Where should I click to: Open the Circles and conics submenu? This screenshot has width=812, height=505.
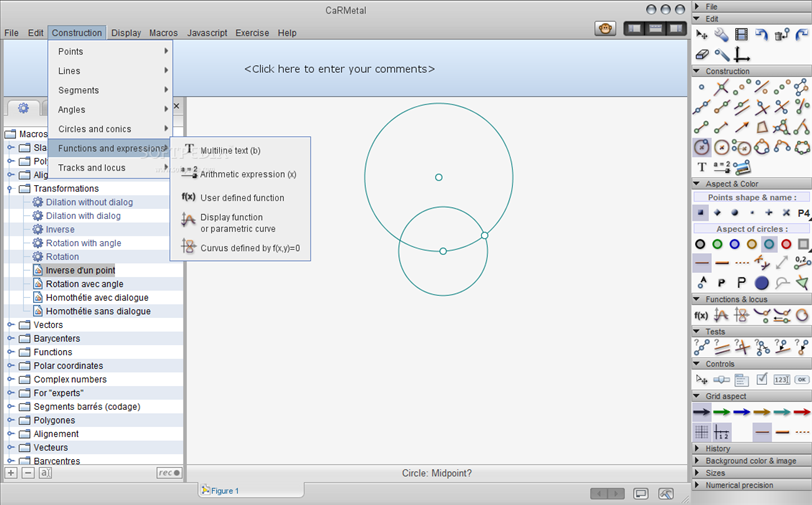coord(110,128)
